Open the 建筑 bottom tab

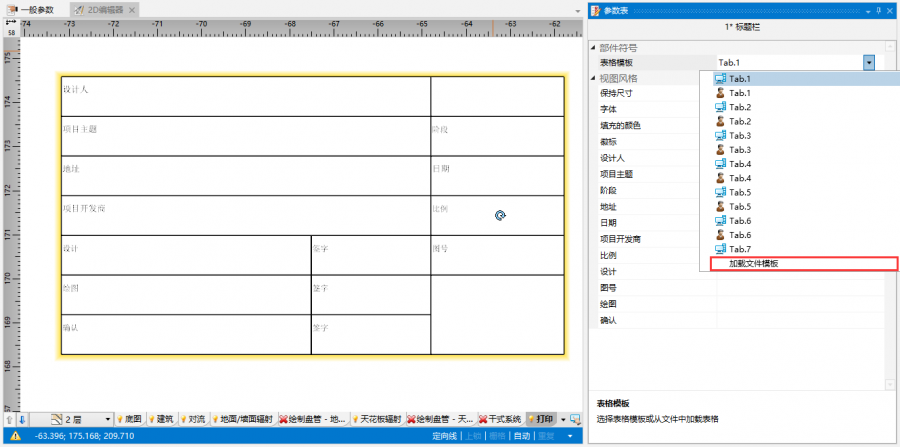[x=164, y=419]
